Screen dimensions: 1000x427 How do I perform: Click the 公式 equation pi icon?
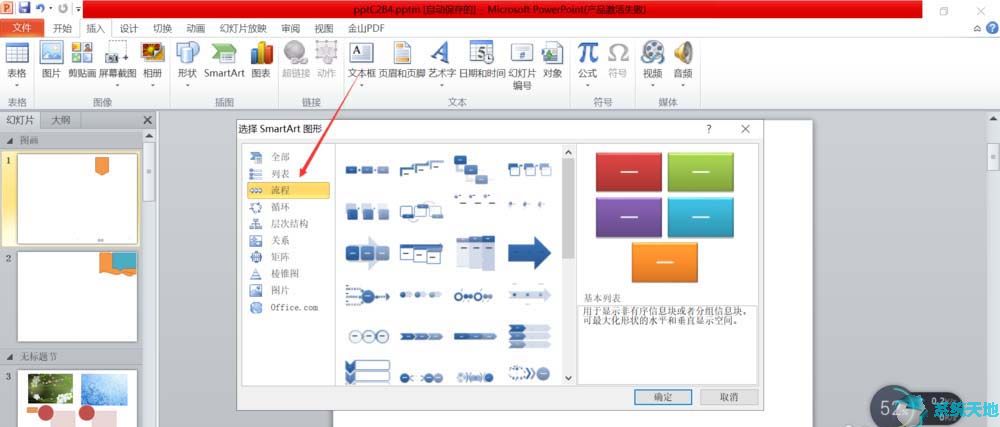coord(588,59)
